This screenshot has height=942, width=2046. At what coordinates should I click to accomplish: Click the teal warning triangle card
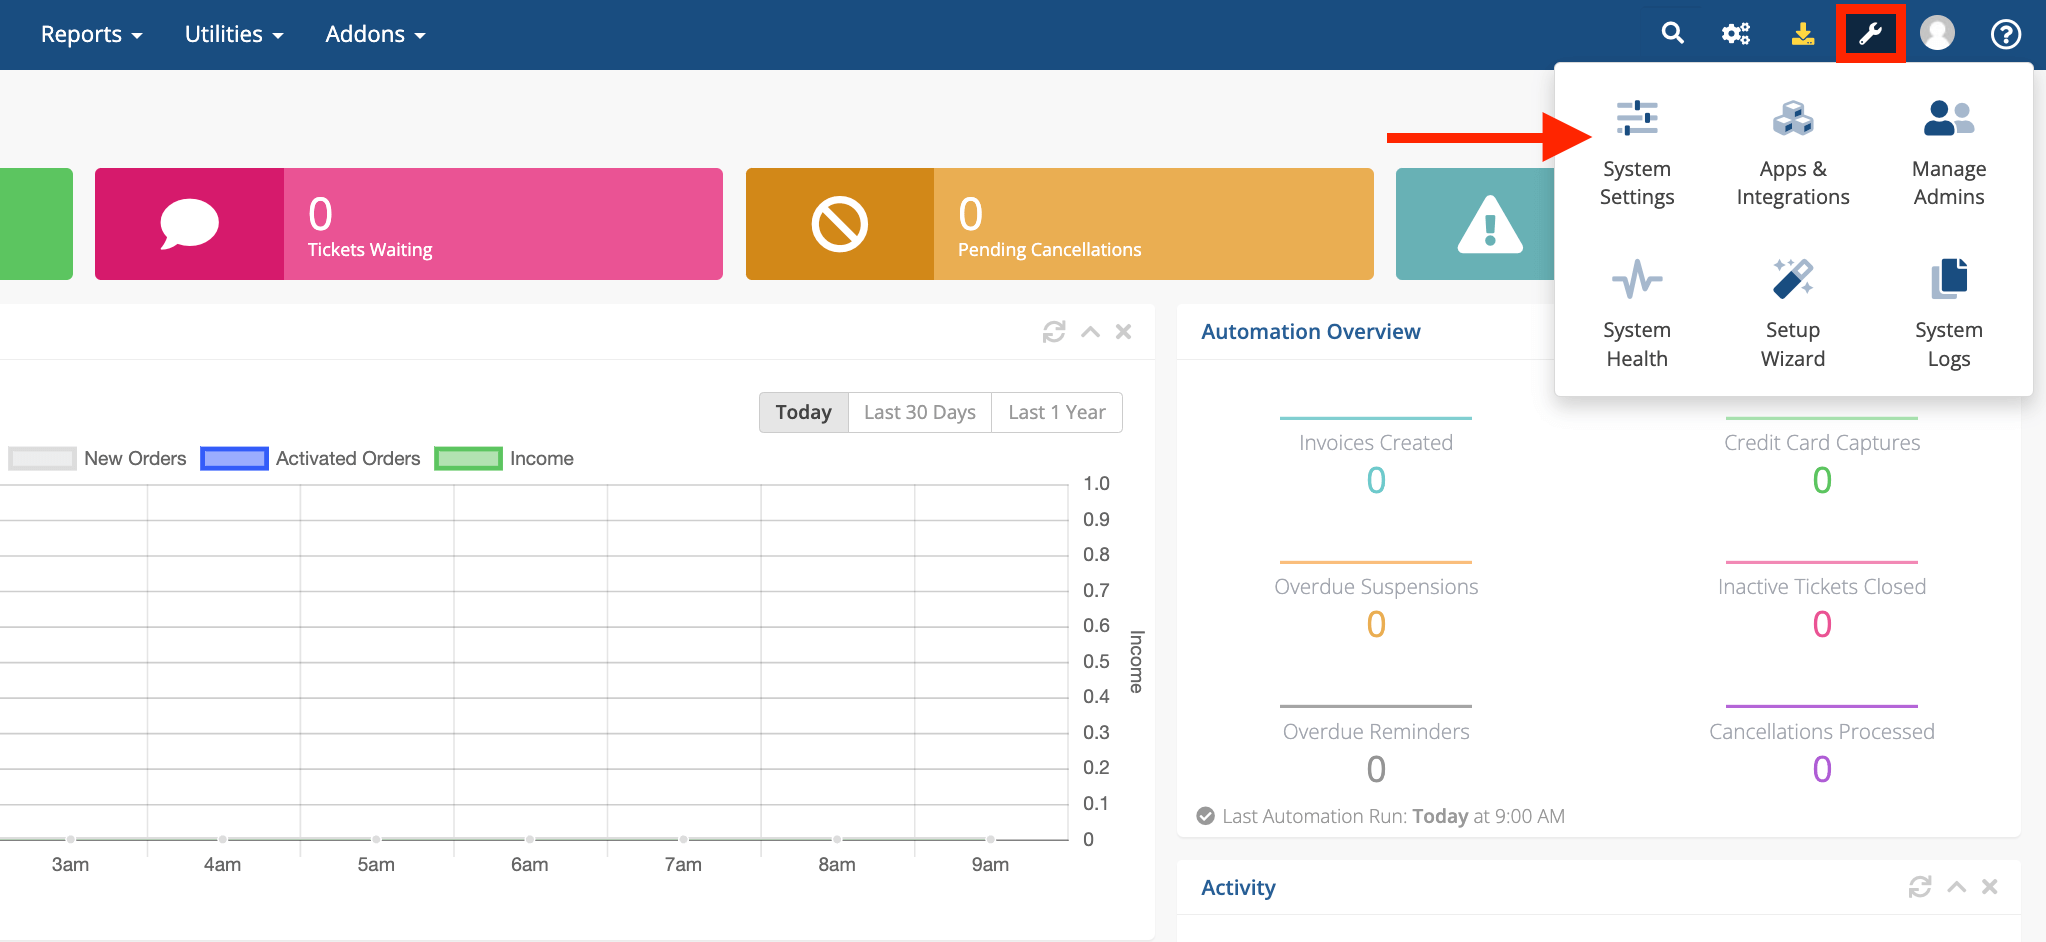(1476, 224)
